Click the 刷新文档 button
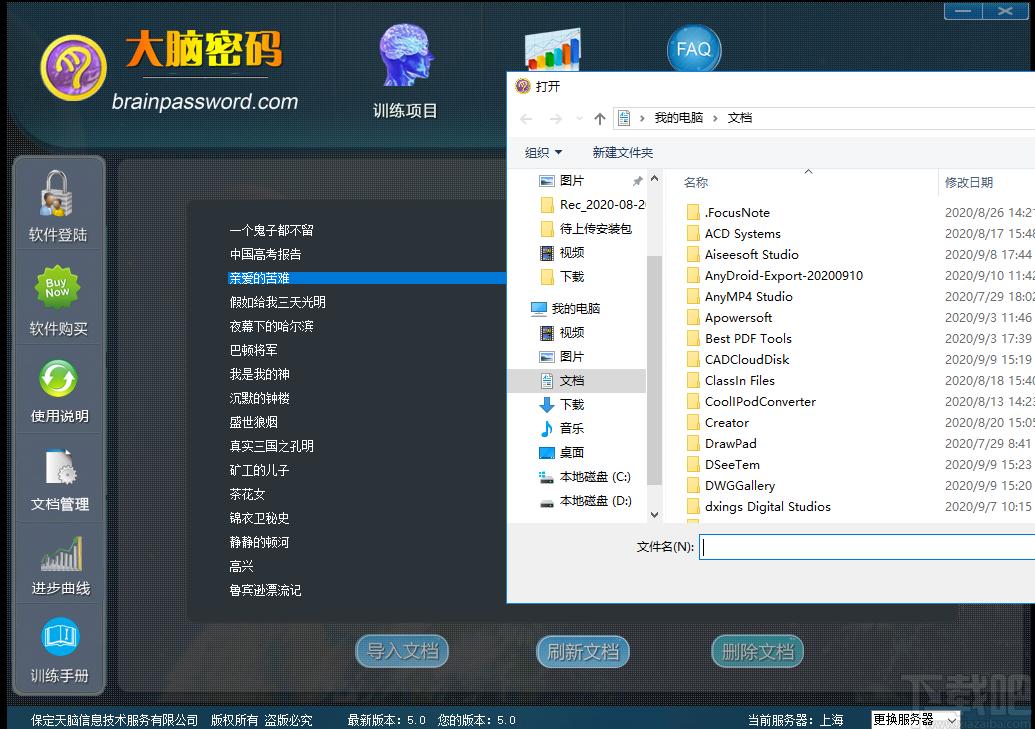 pos(583,652)
